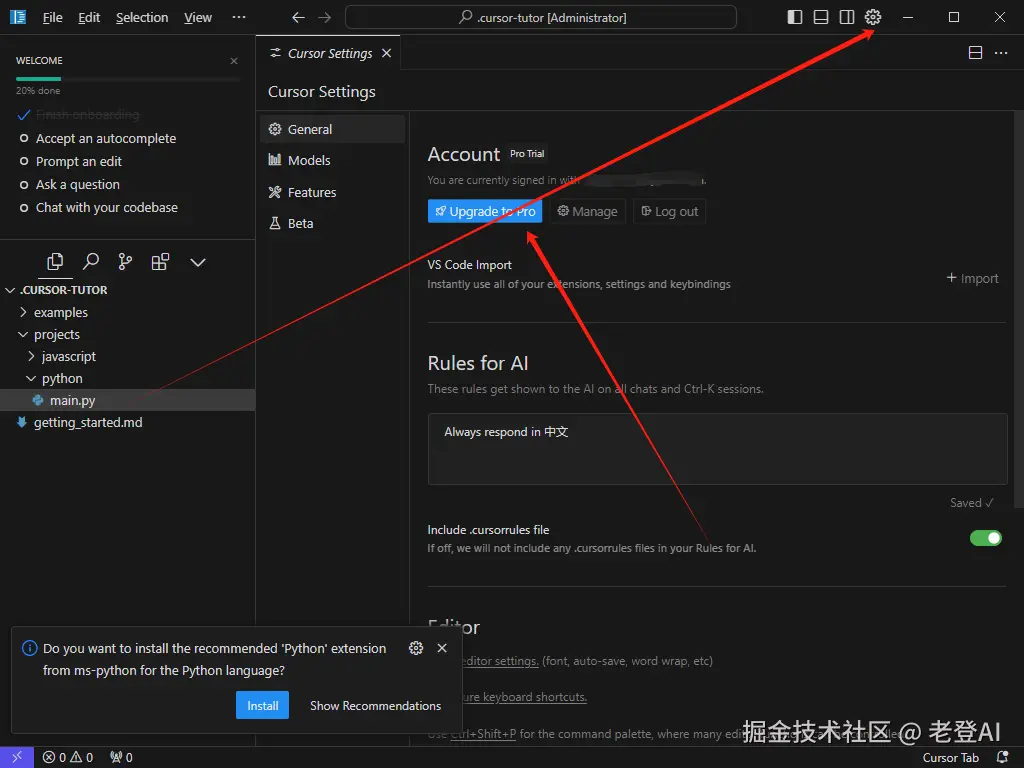Screen dimensions: 1024x768
Task: Go back with navigation arrow
Action: coord(298,18)
